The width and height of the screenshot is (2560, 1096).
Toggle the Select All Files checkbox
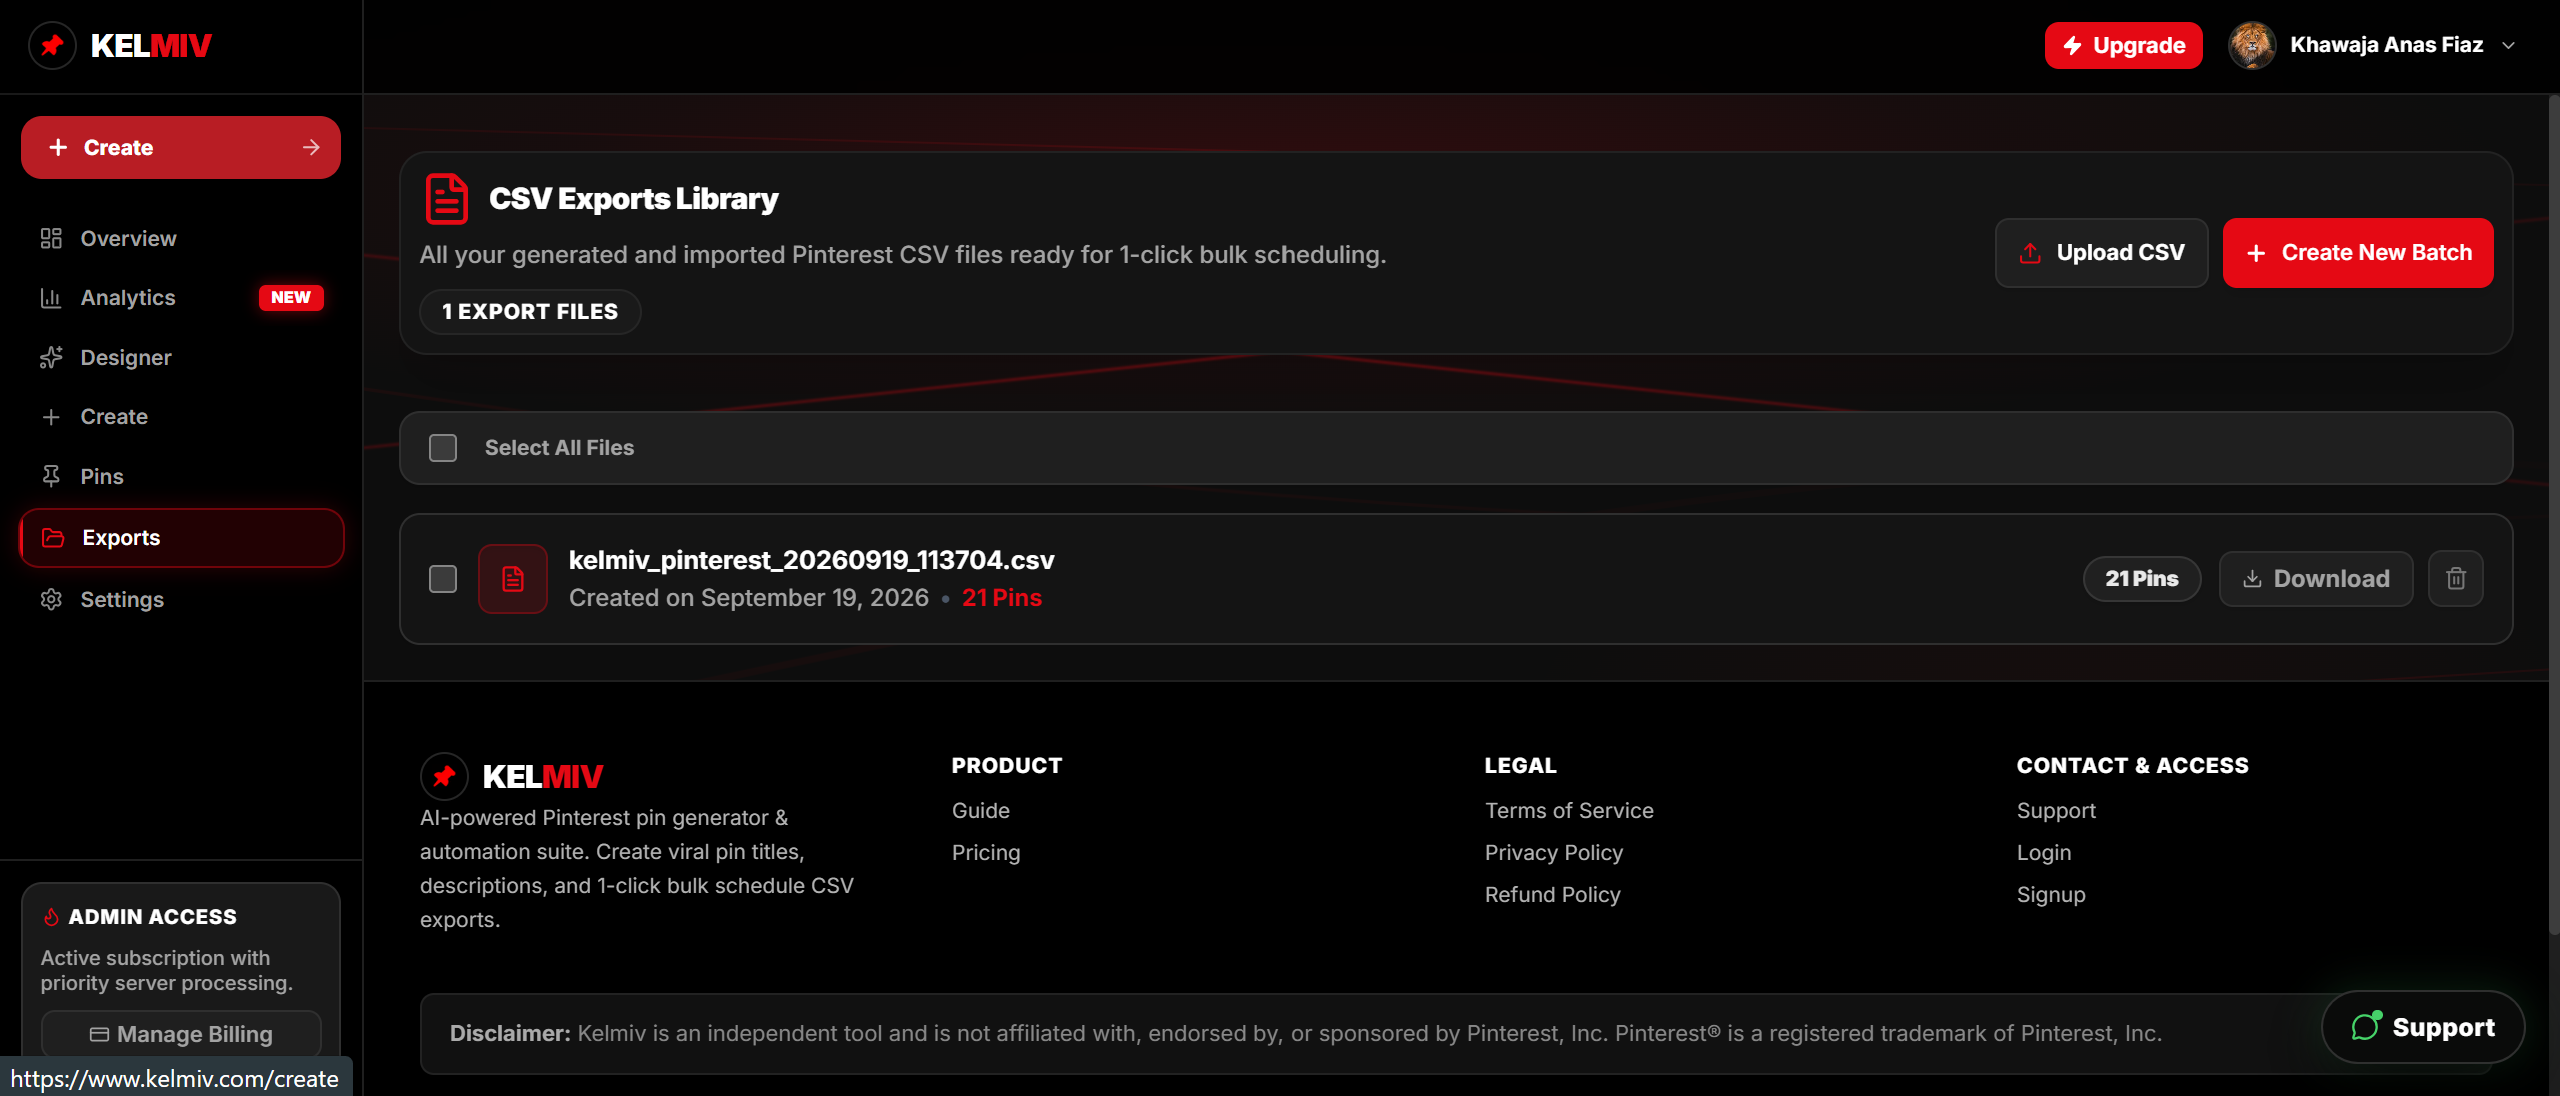443,448
